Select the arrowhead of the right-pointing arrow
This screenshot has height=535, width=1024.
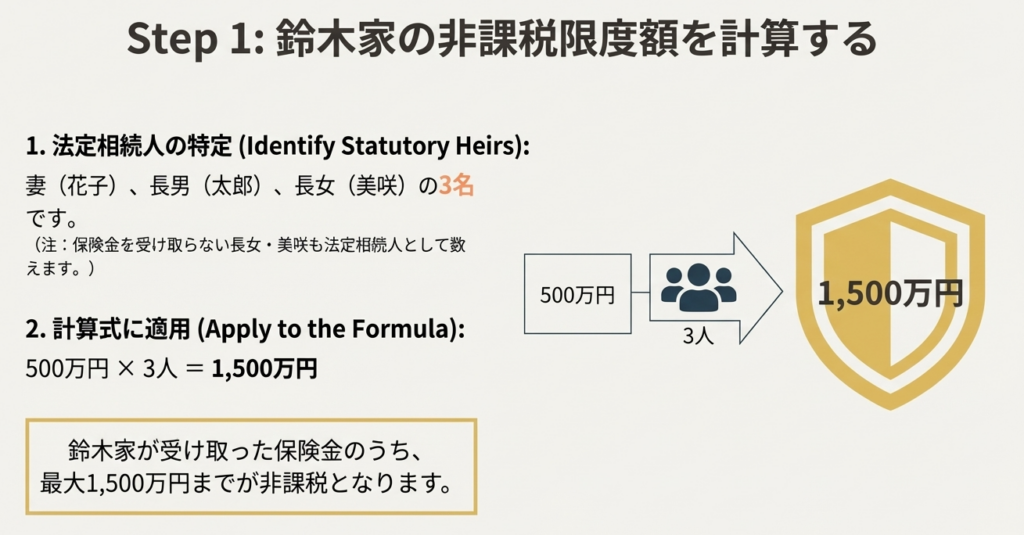(x=762, y=290)
